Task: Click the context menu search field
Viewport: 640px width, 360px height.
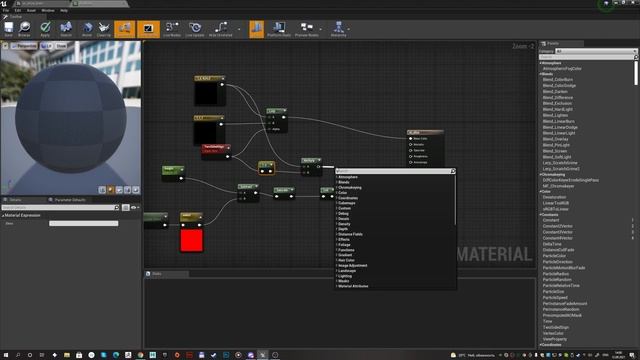Action: pyautogui.click(x=395, y=171)
